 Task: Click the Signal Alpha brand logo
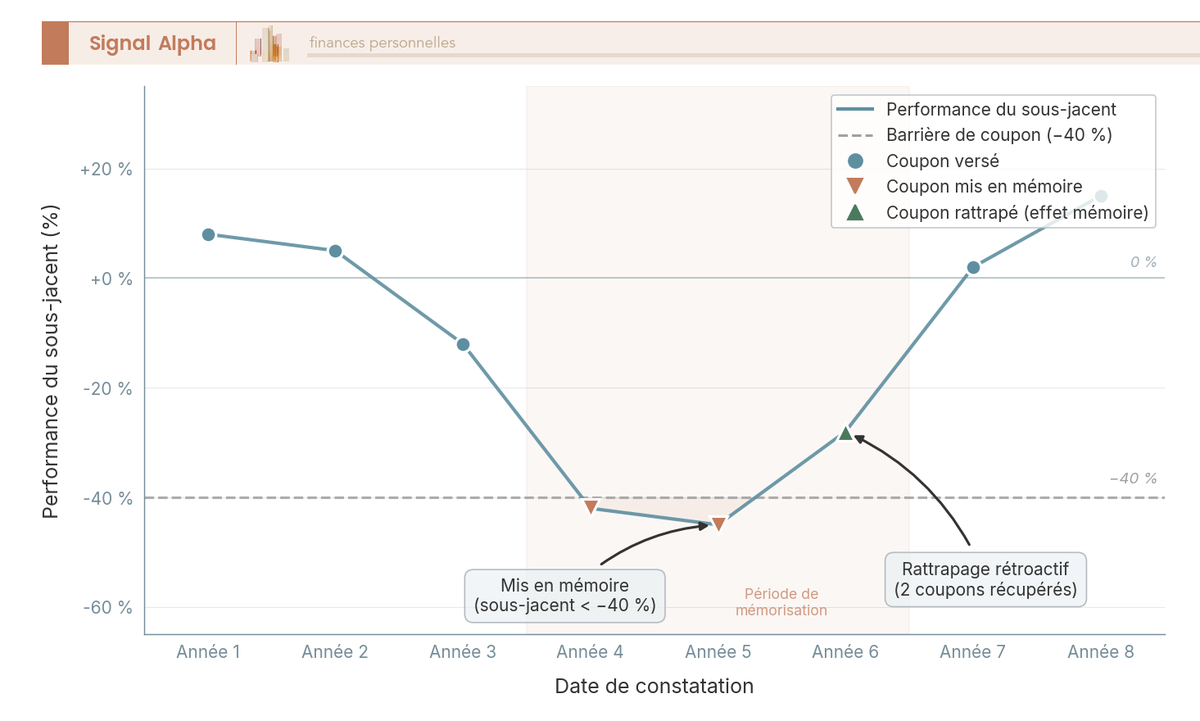point(152,43)
